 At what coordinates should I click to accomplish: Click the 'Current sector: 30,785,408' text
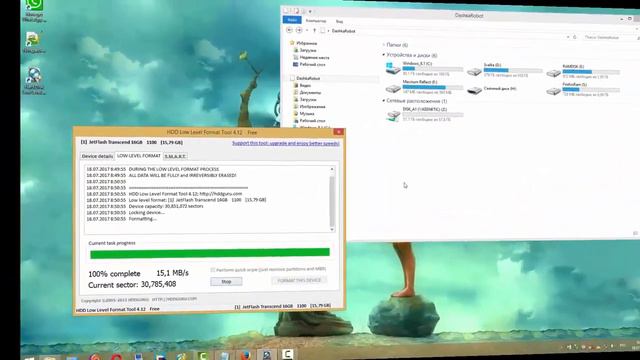132,284
